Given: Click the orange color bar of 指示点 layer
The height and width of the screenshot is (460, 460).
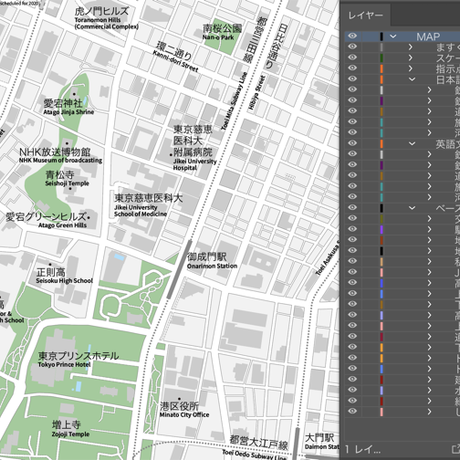Looking at the screenshot, I should point(381,68).
